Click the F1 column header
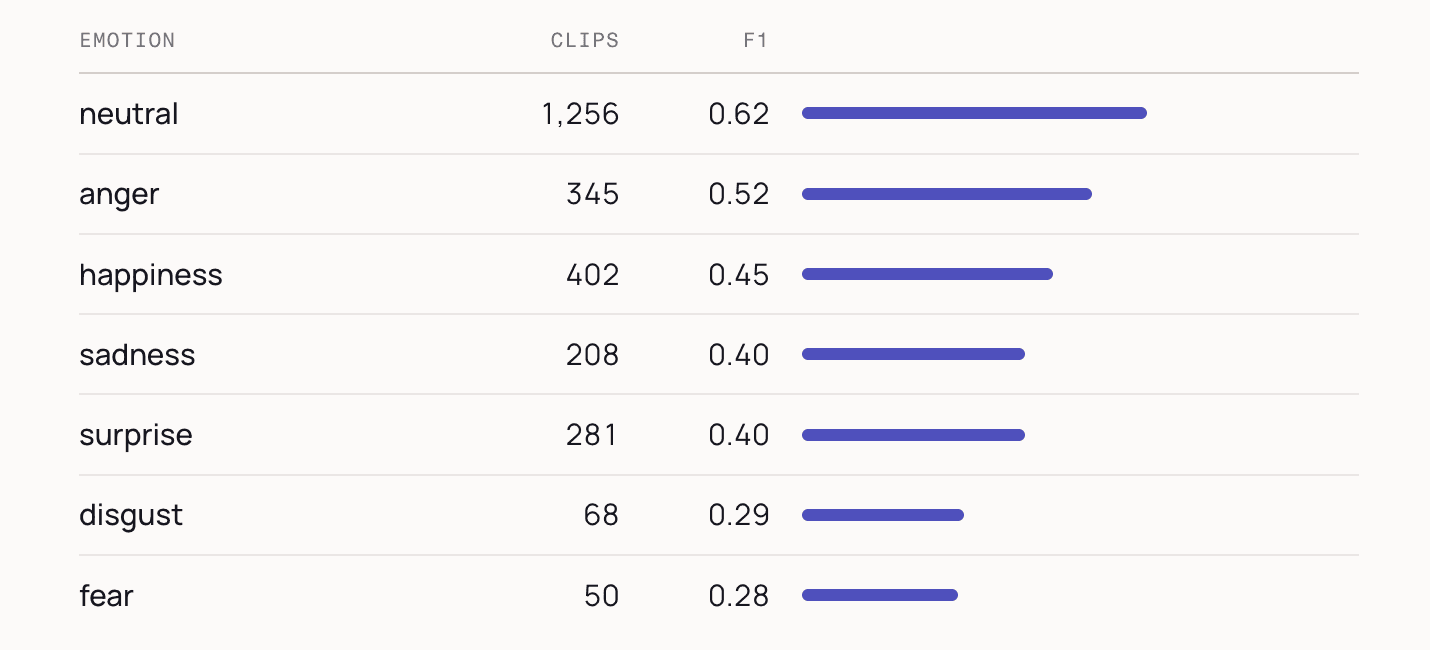The width and height of the screenshot is (1430, 650). [756, 41]
